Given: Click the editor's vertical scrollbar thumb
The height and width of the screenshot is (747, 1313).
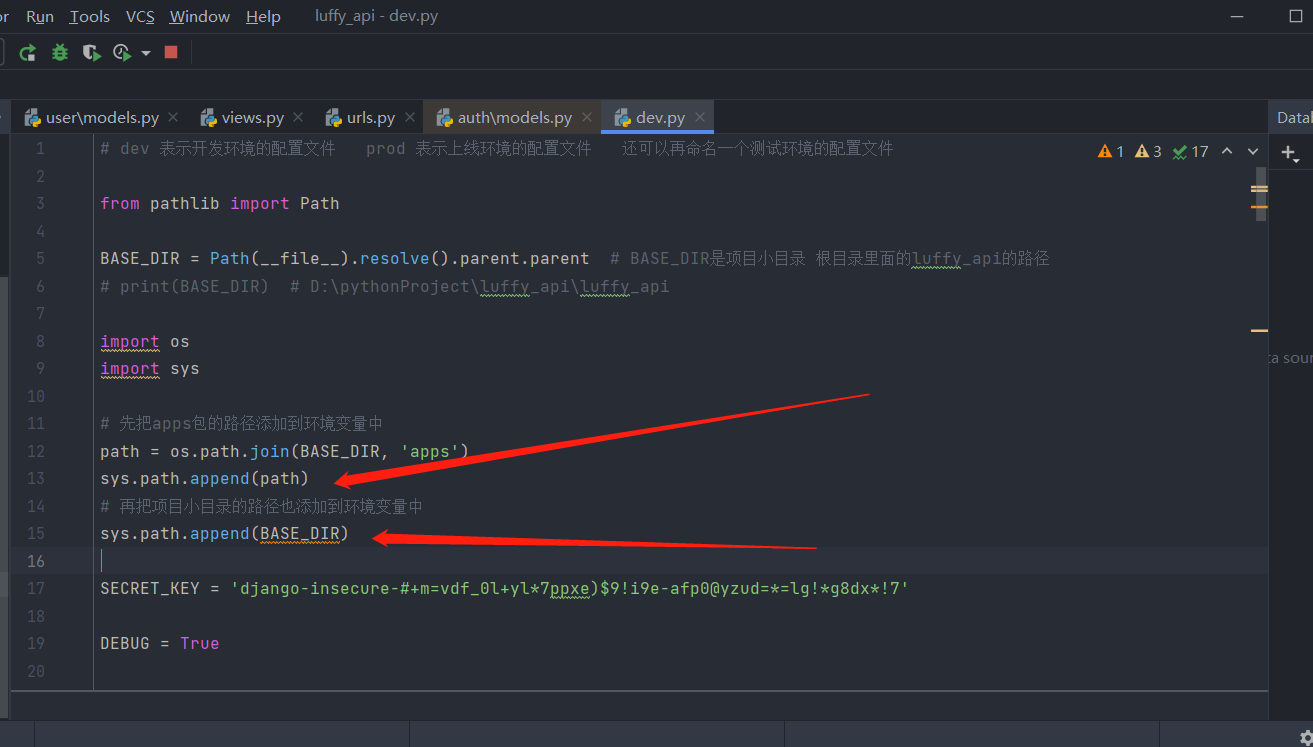Looking at the screenshot, I should 1260,195.
